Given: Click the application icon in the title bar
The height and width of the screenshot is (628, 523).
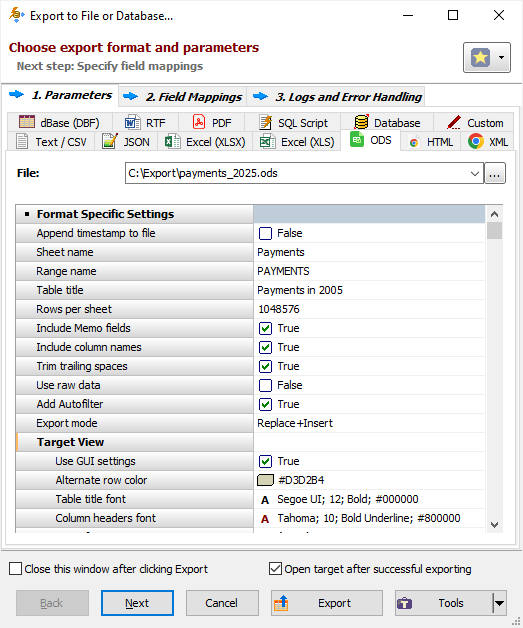Looking at the screenshot, I should (x=16, y=15).
